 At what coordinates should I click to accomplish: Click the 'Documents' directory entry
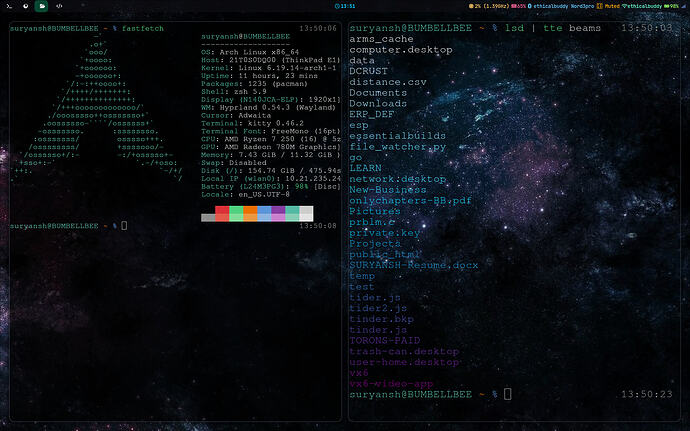tap(378, 93)
